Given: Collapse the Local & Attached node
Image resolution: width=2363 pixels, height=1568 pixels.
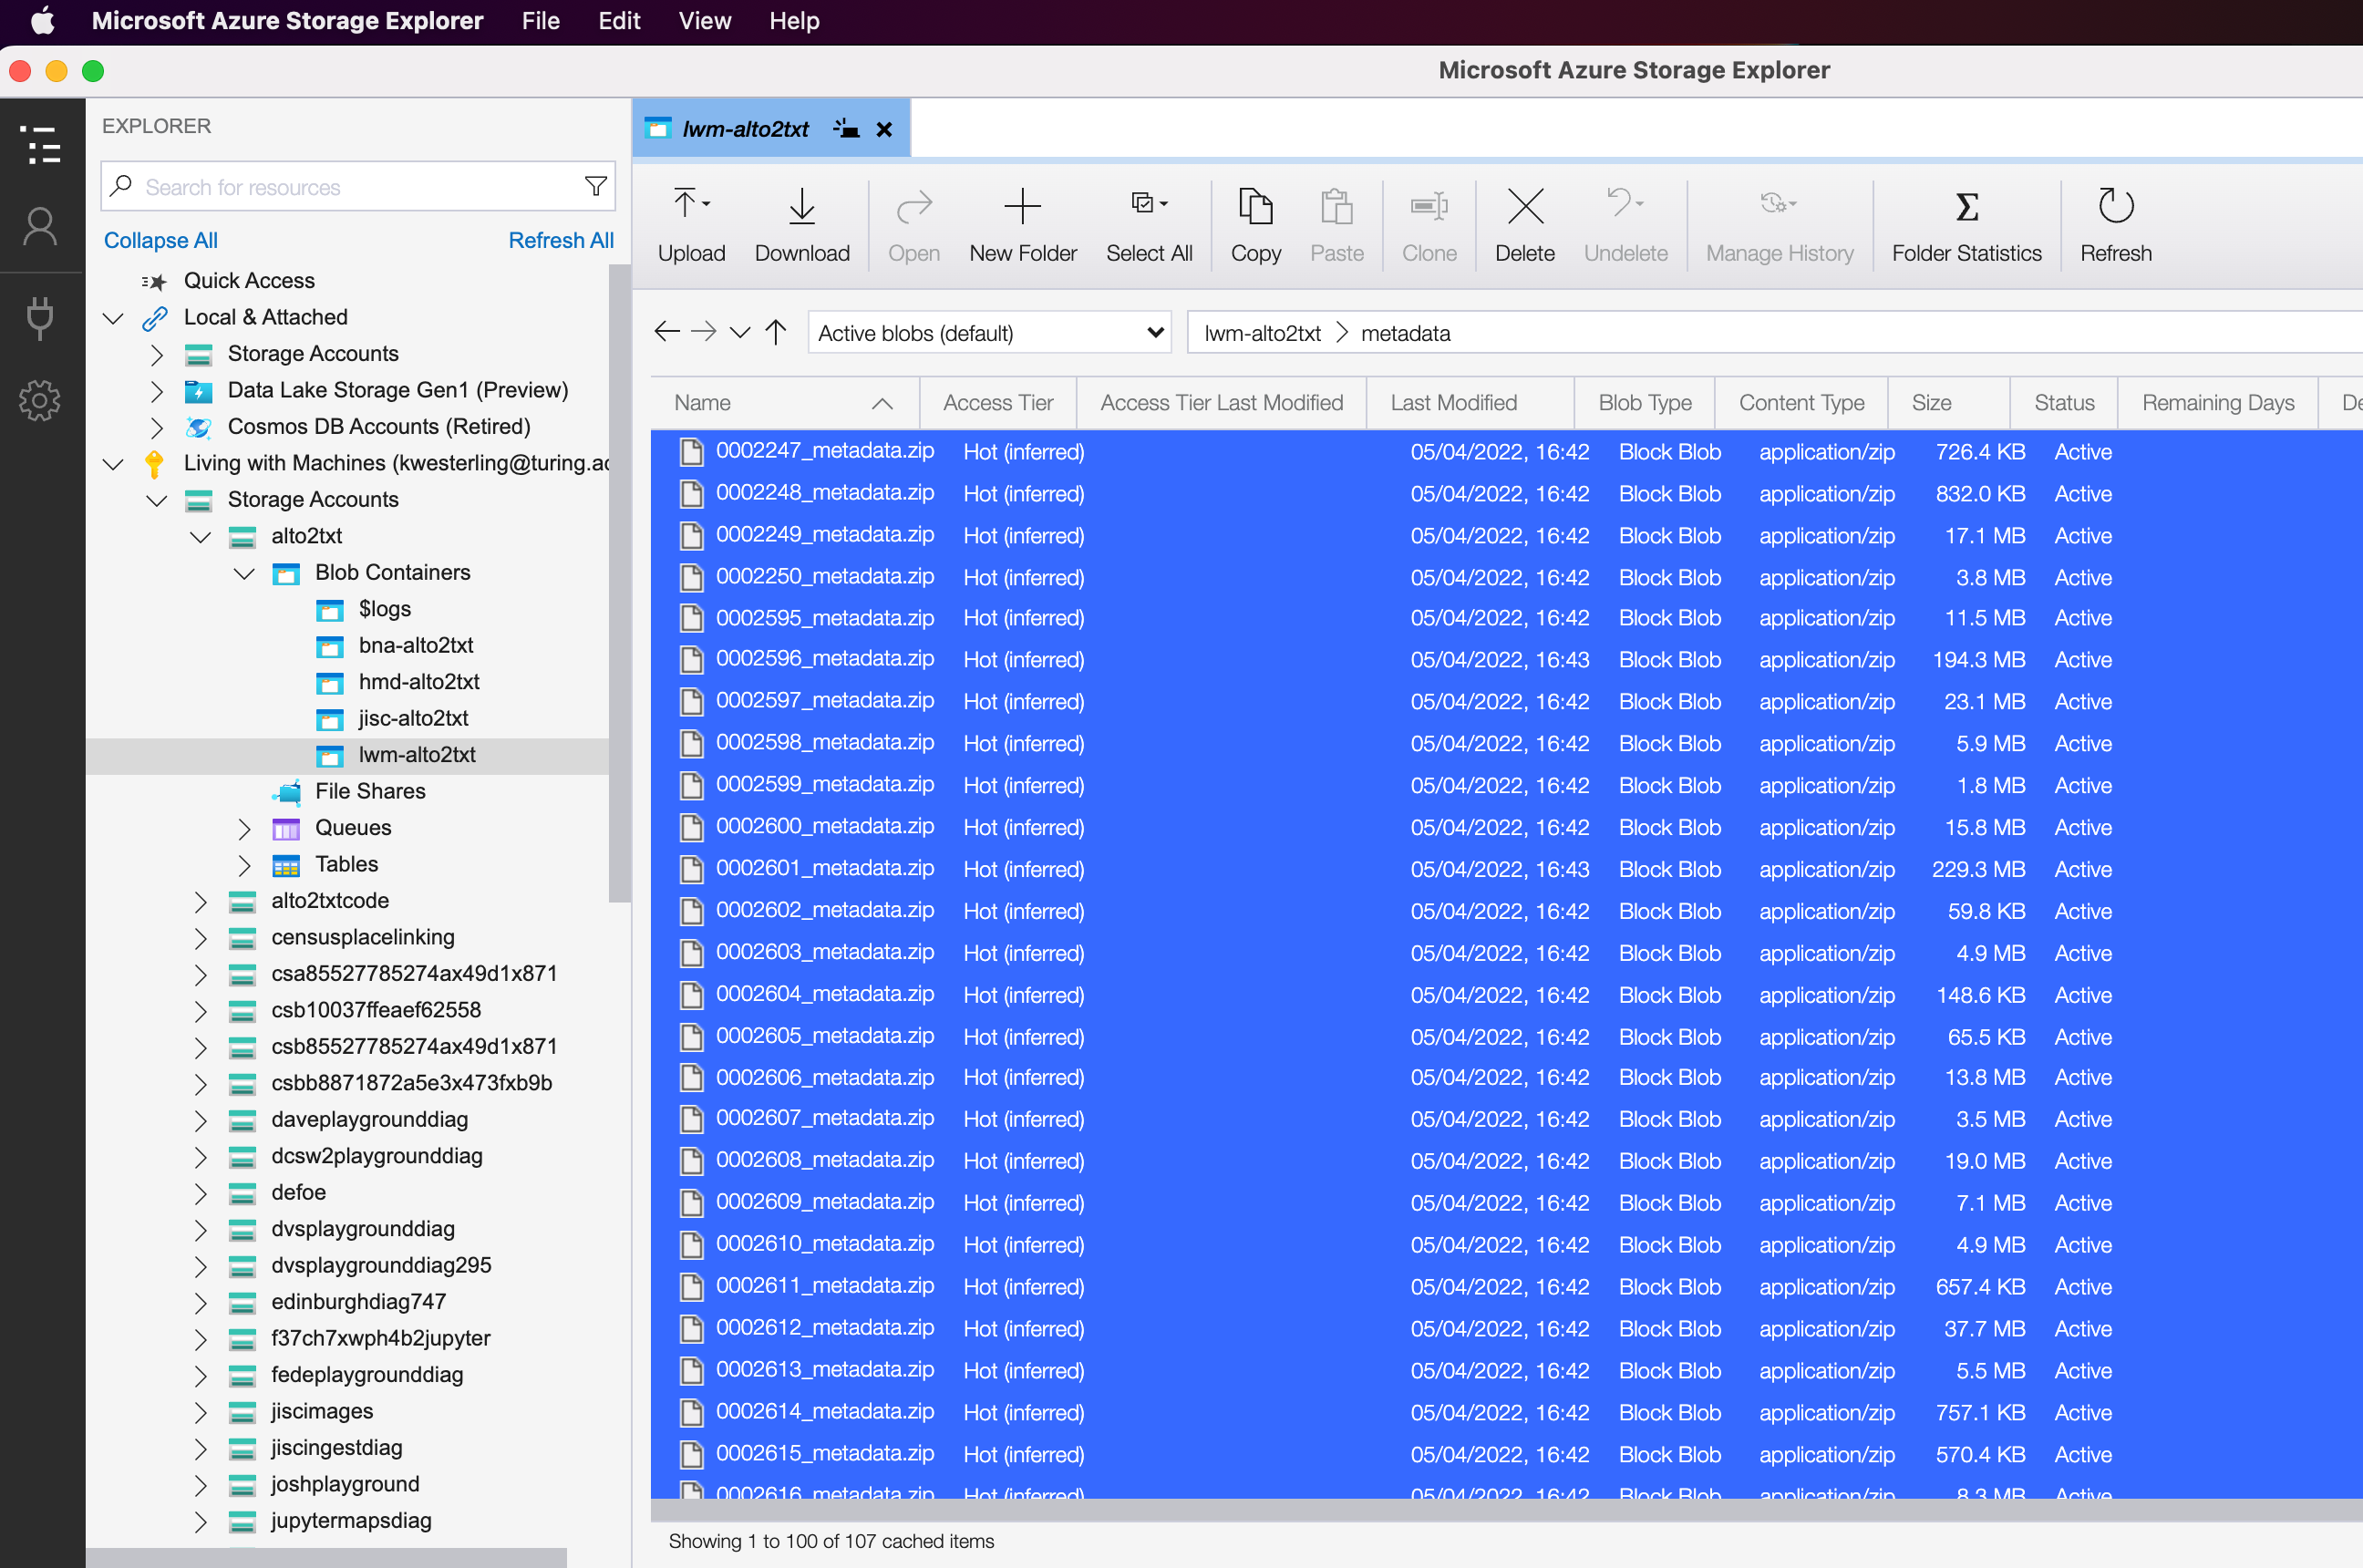Looking at the screenshot, I should 113,318.
